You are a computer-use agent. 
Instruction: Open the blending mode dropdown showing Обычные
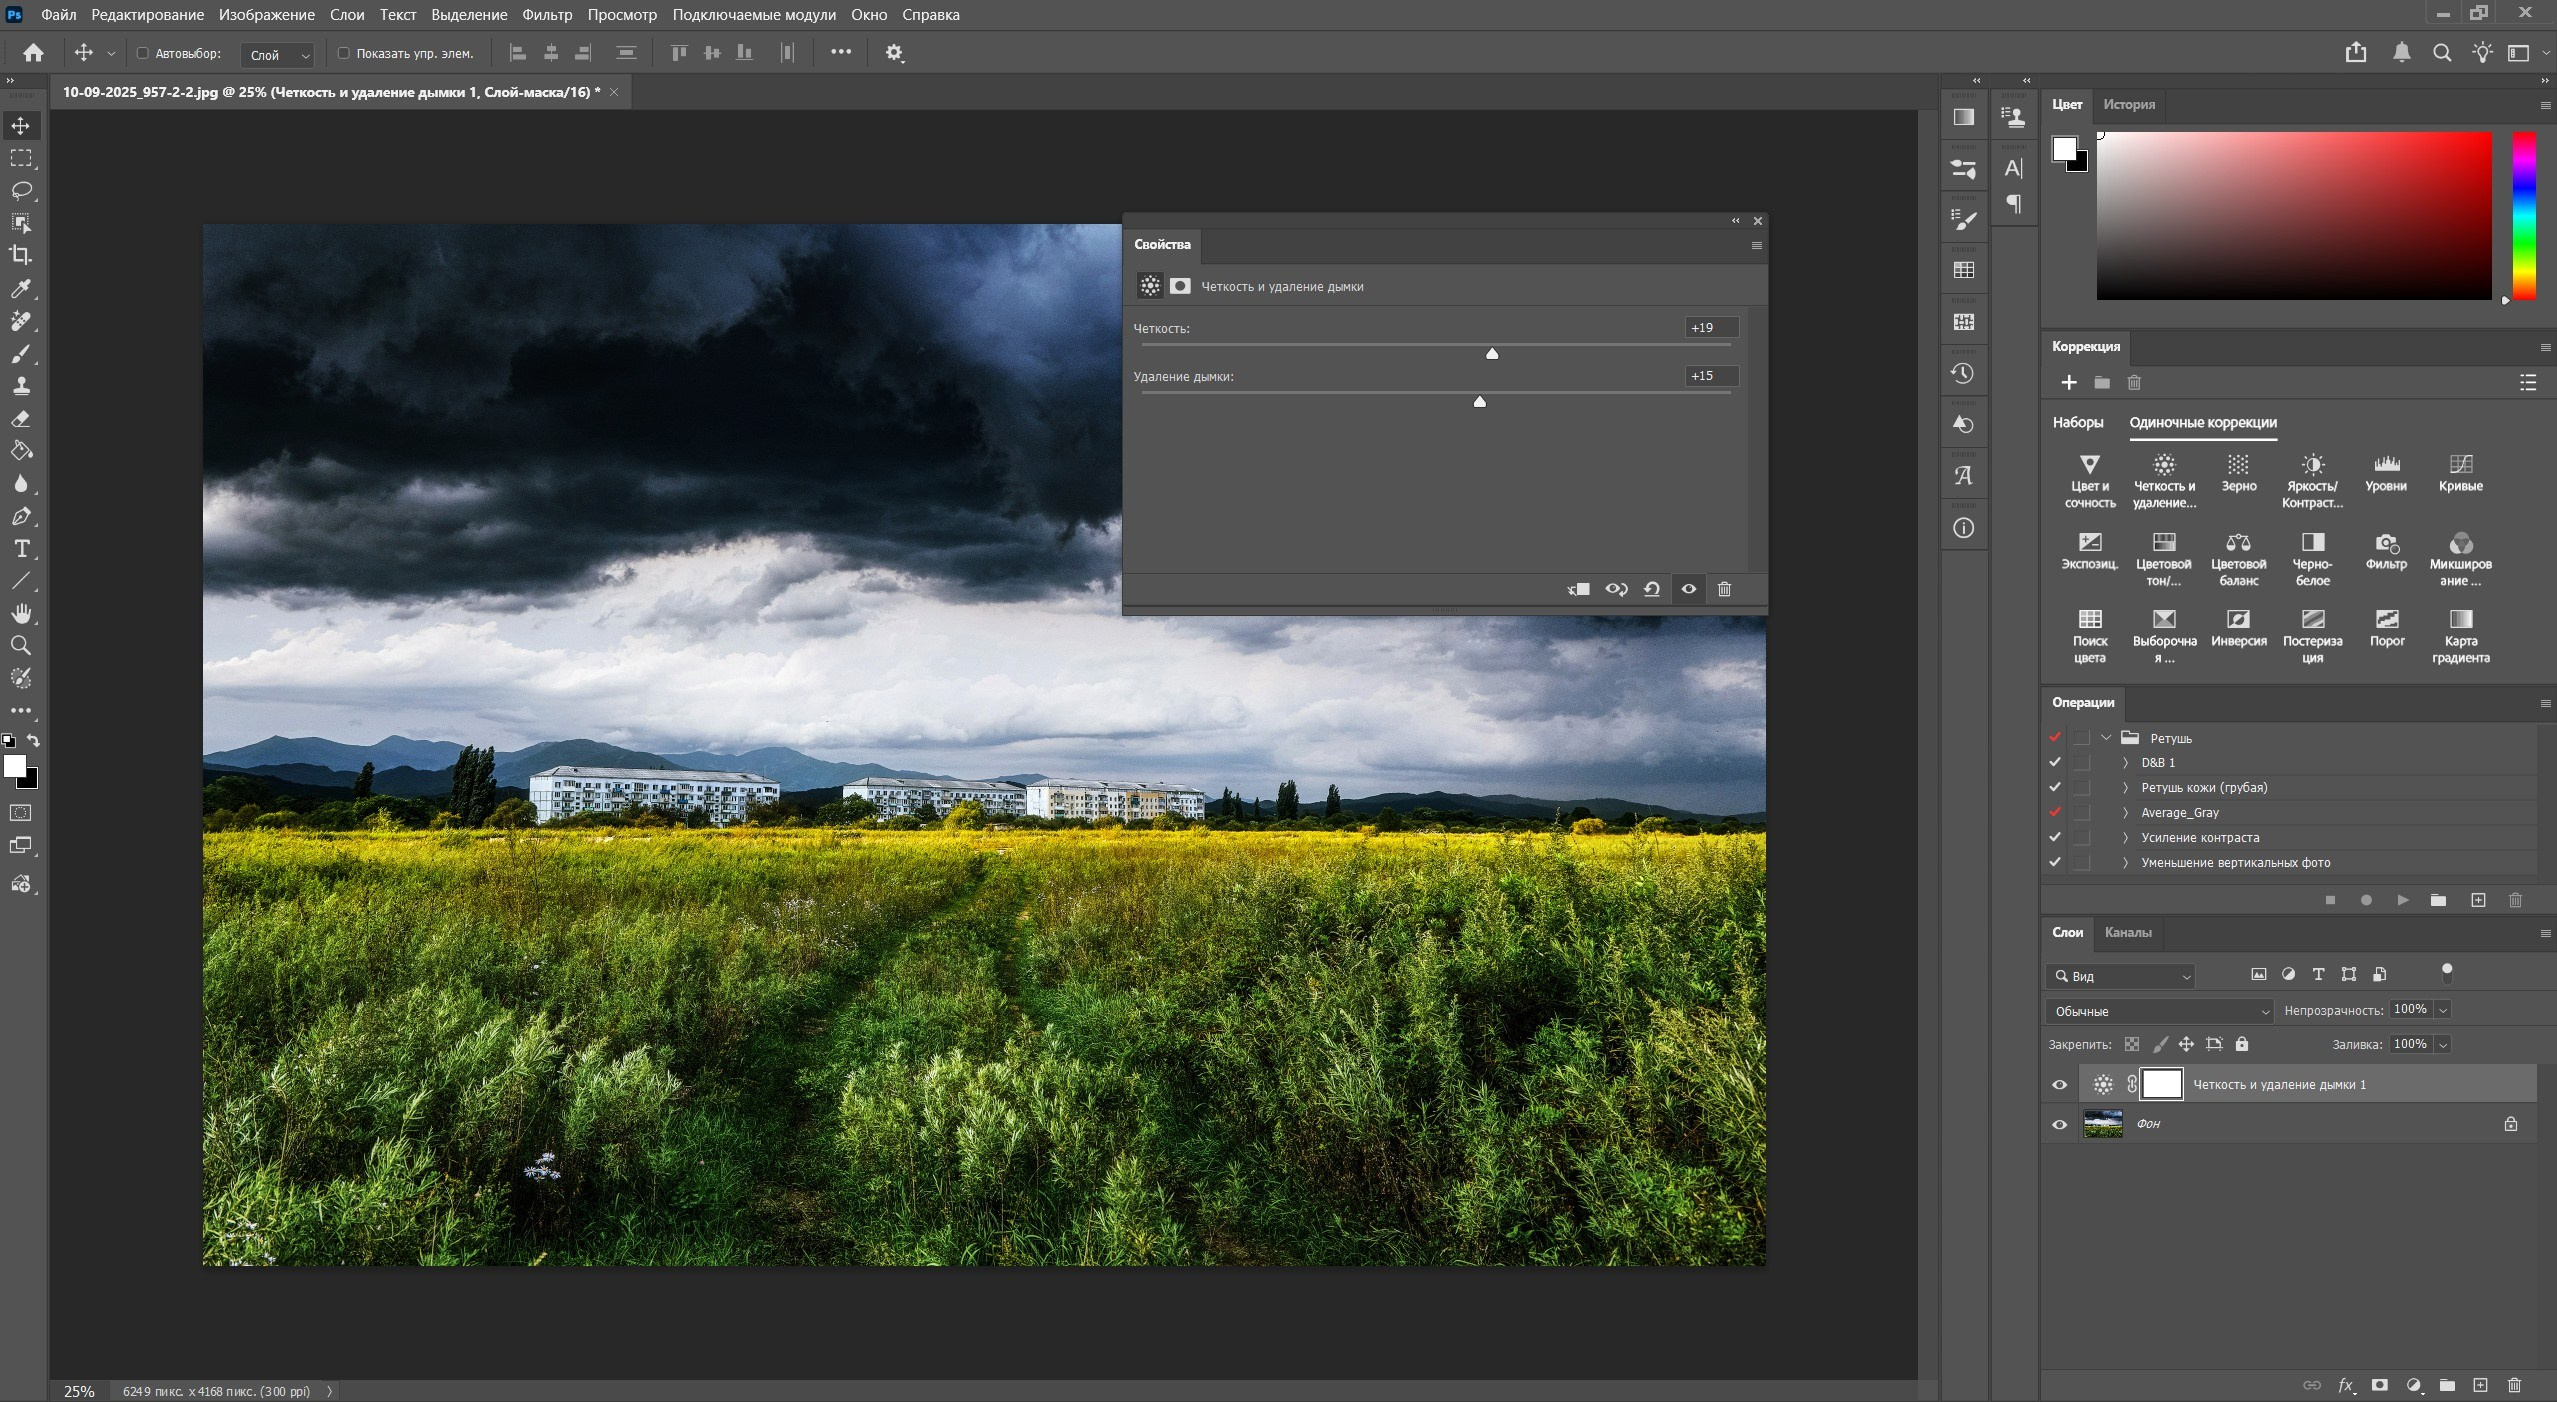pos(2157,1011)
